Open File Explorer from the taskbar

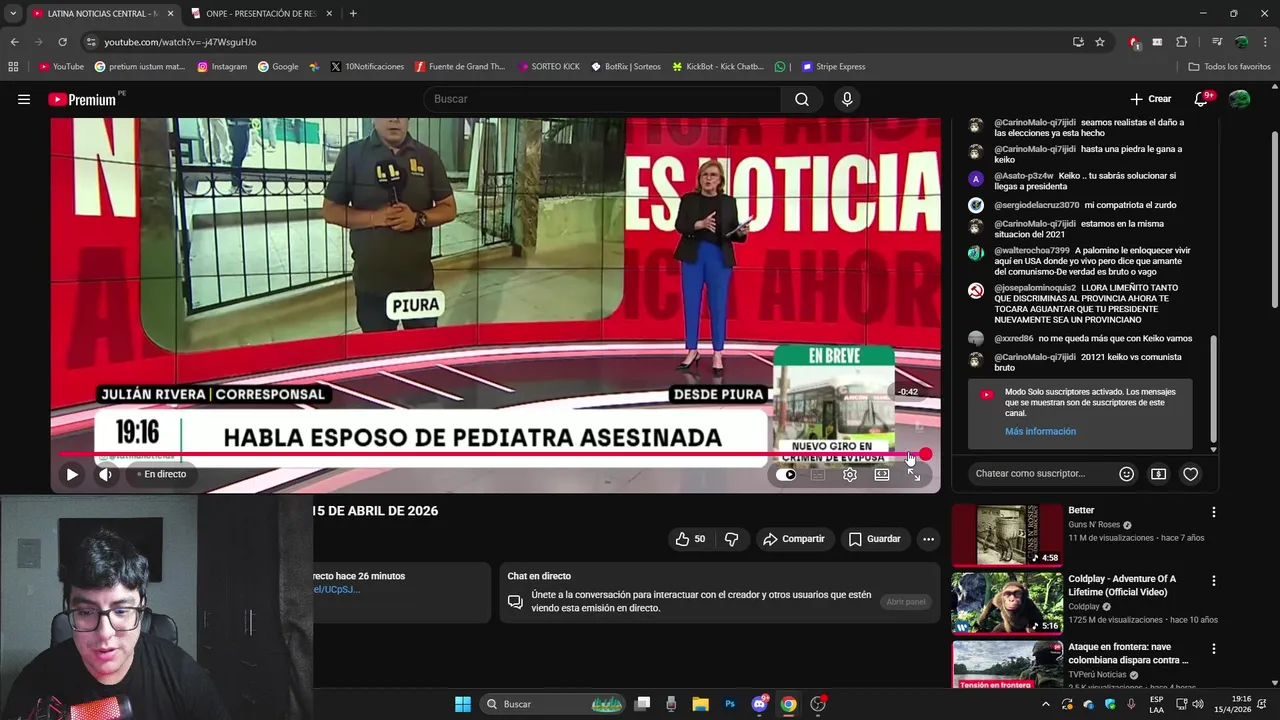(x=700, y=704)
